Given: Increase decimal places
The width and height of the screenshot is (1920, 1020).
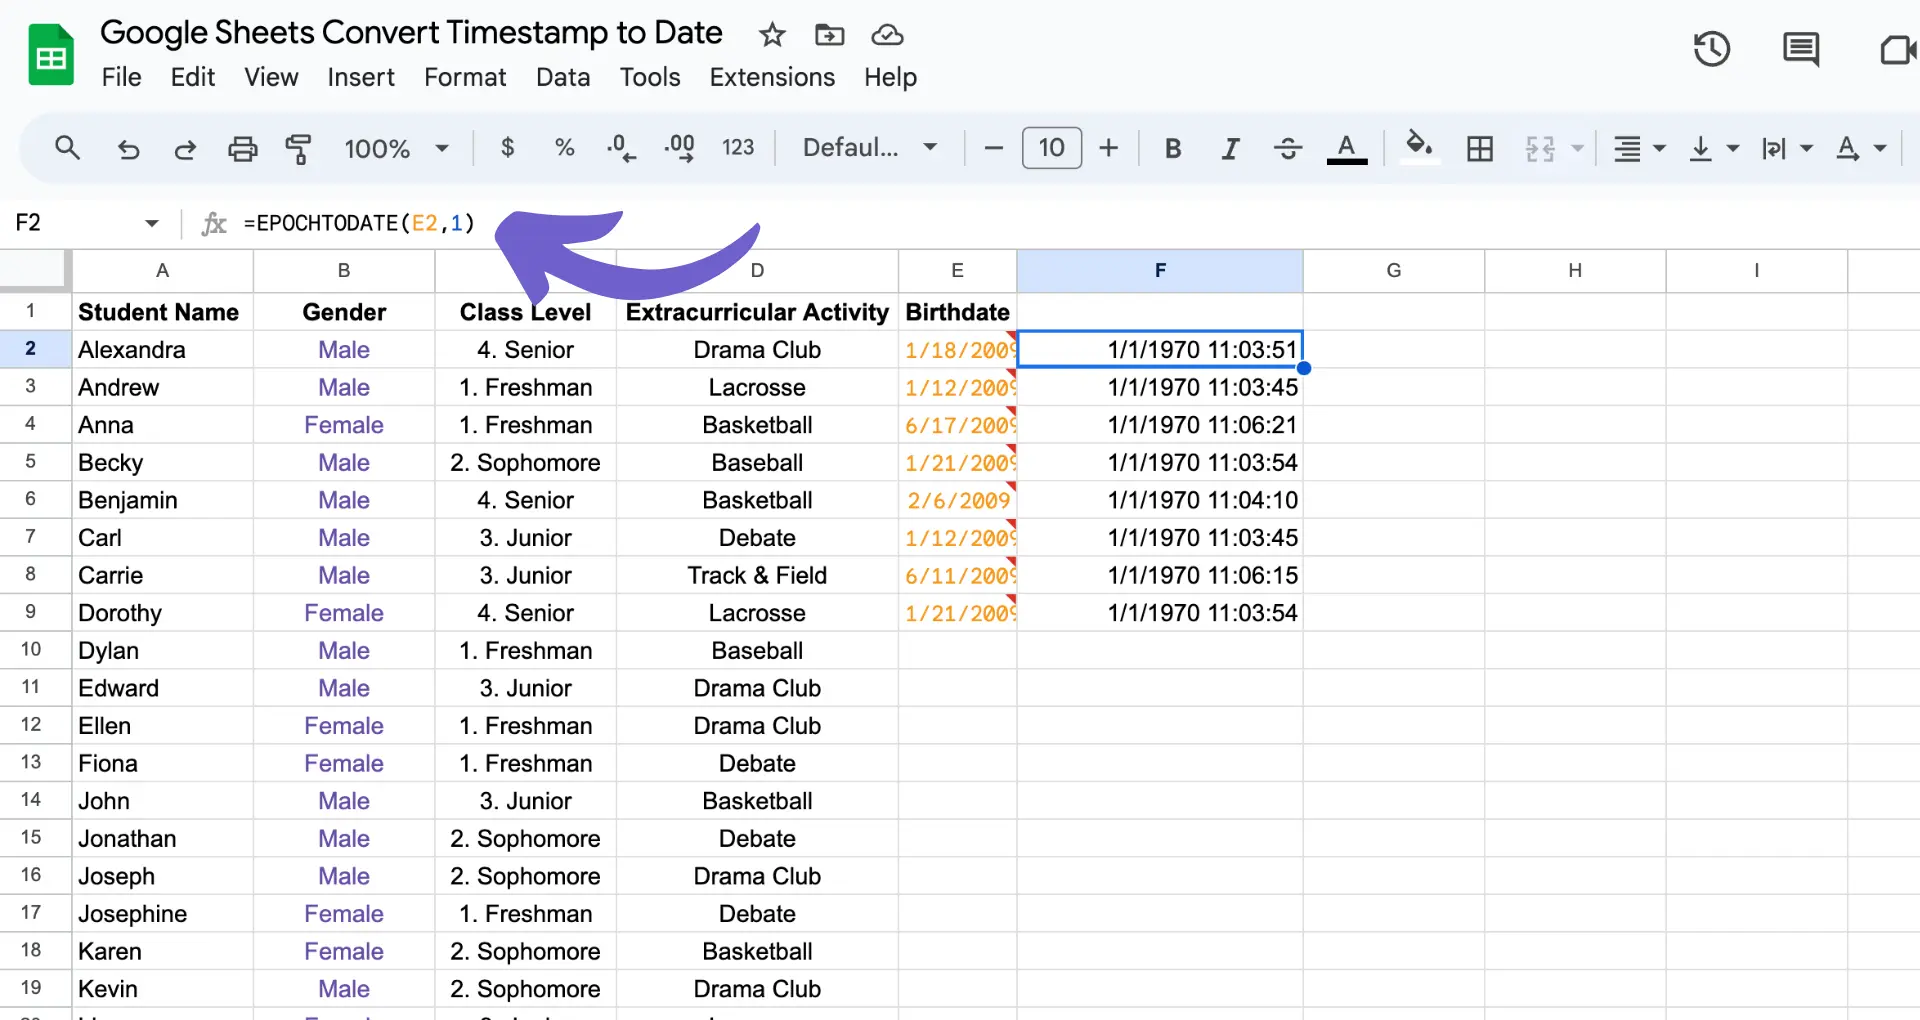Looking at the screenshot, I should pos(680,148).
